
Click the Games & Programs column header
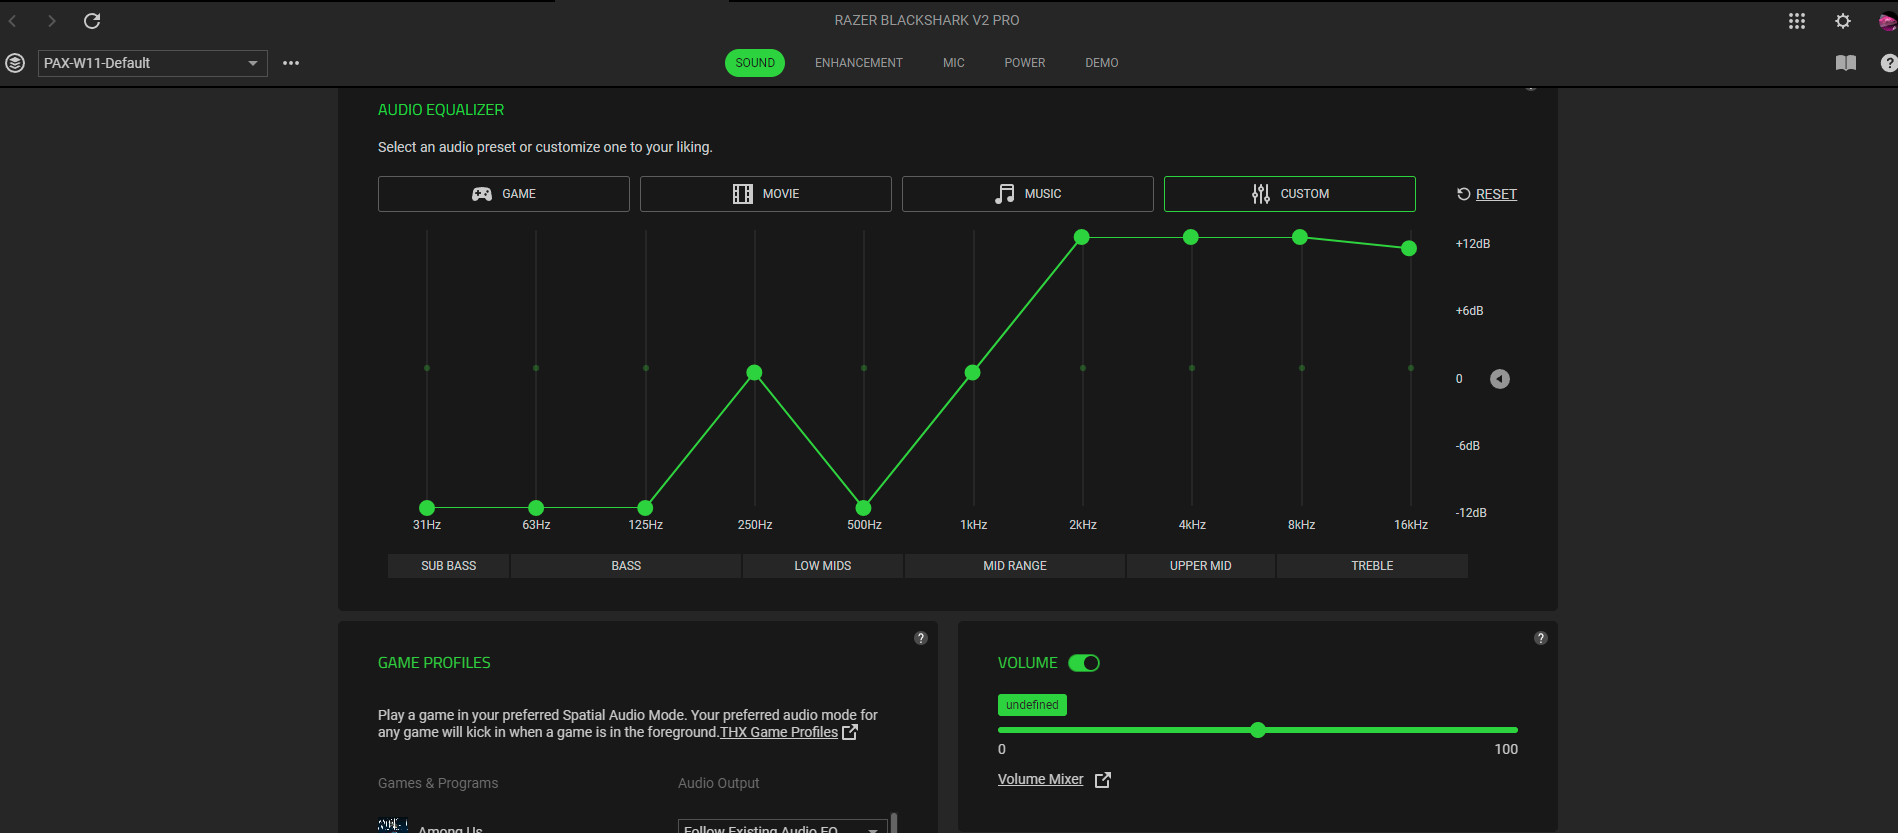point(438,783)
